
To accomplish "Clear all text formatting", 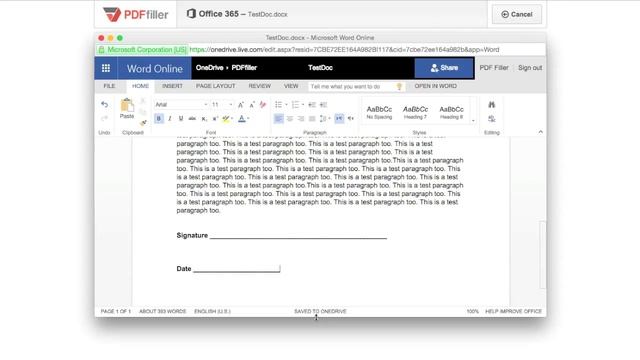I will pyautogui.click(x=263, y=105).
